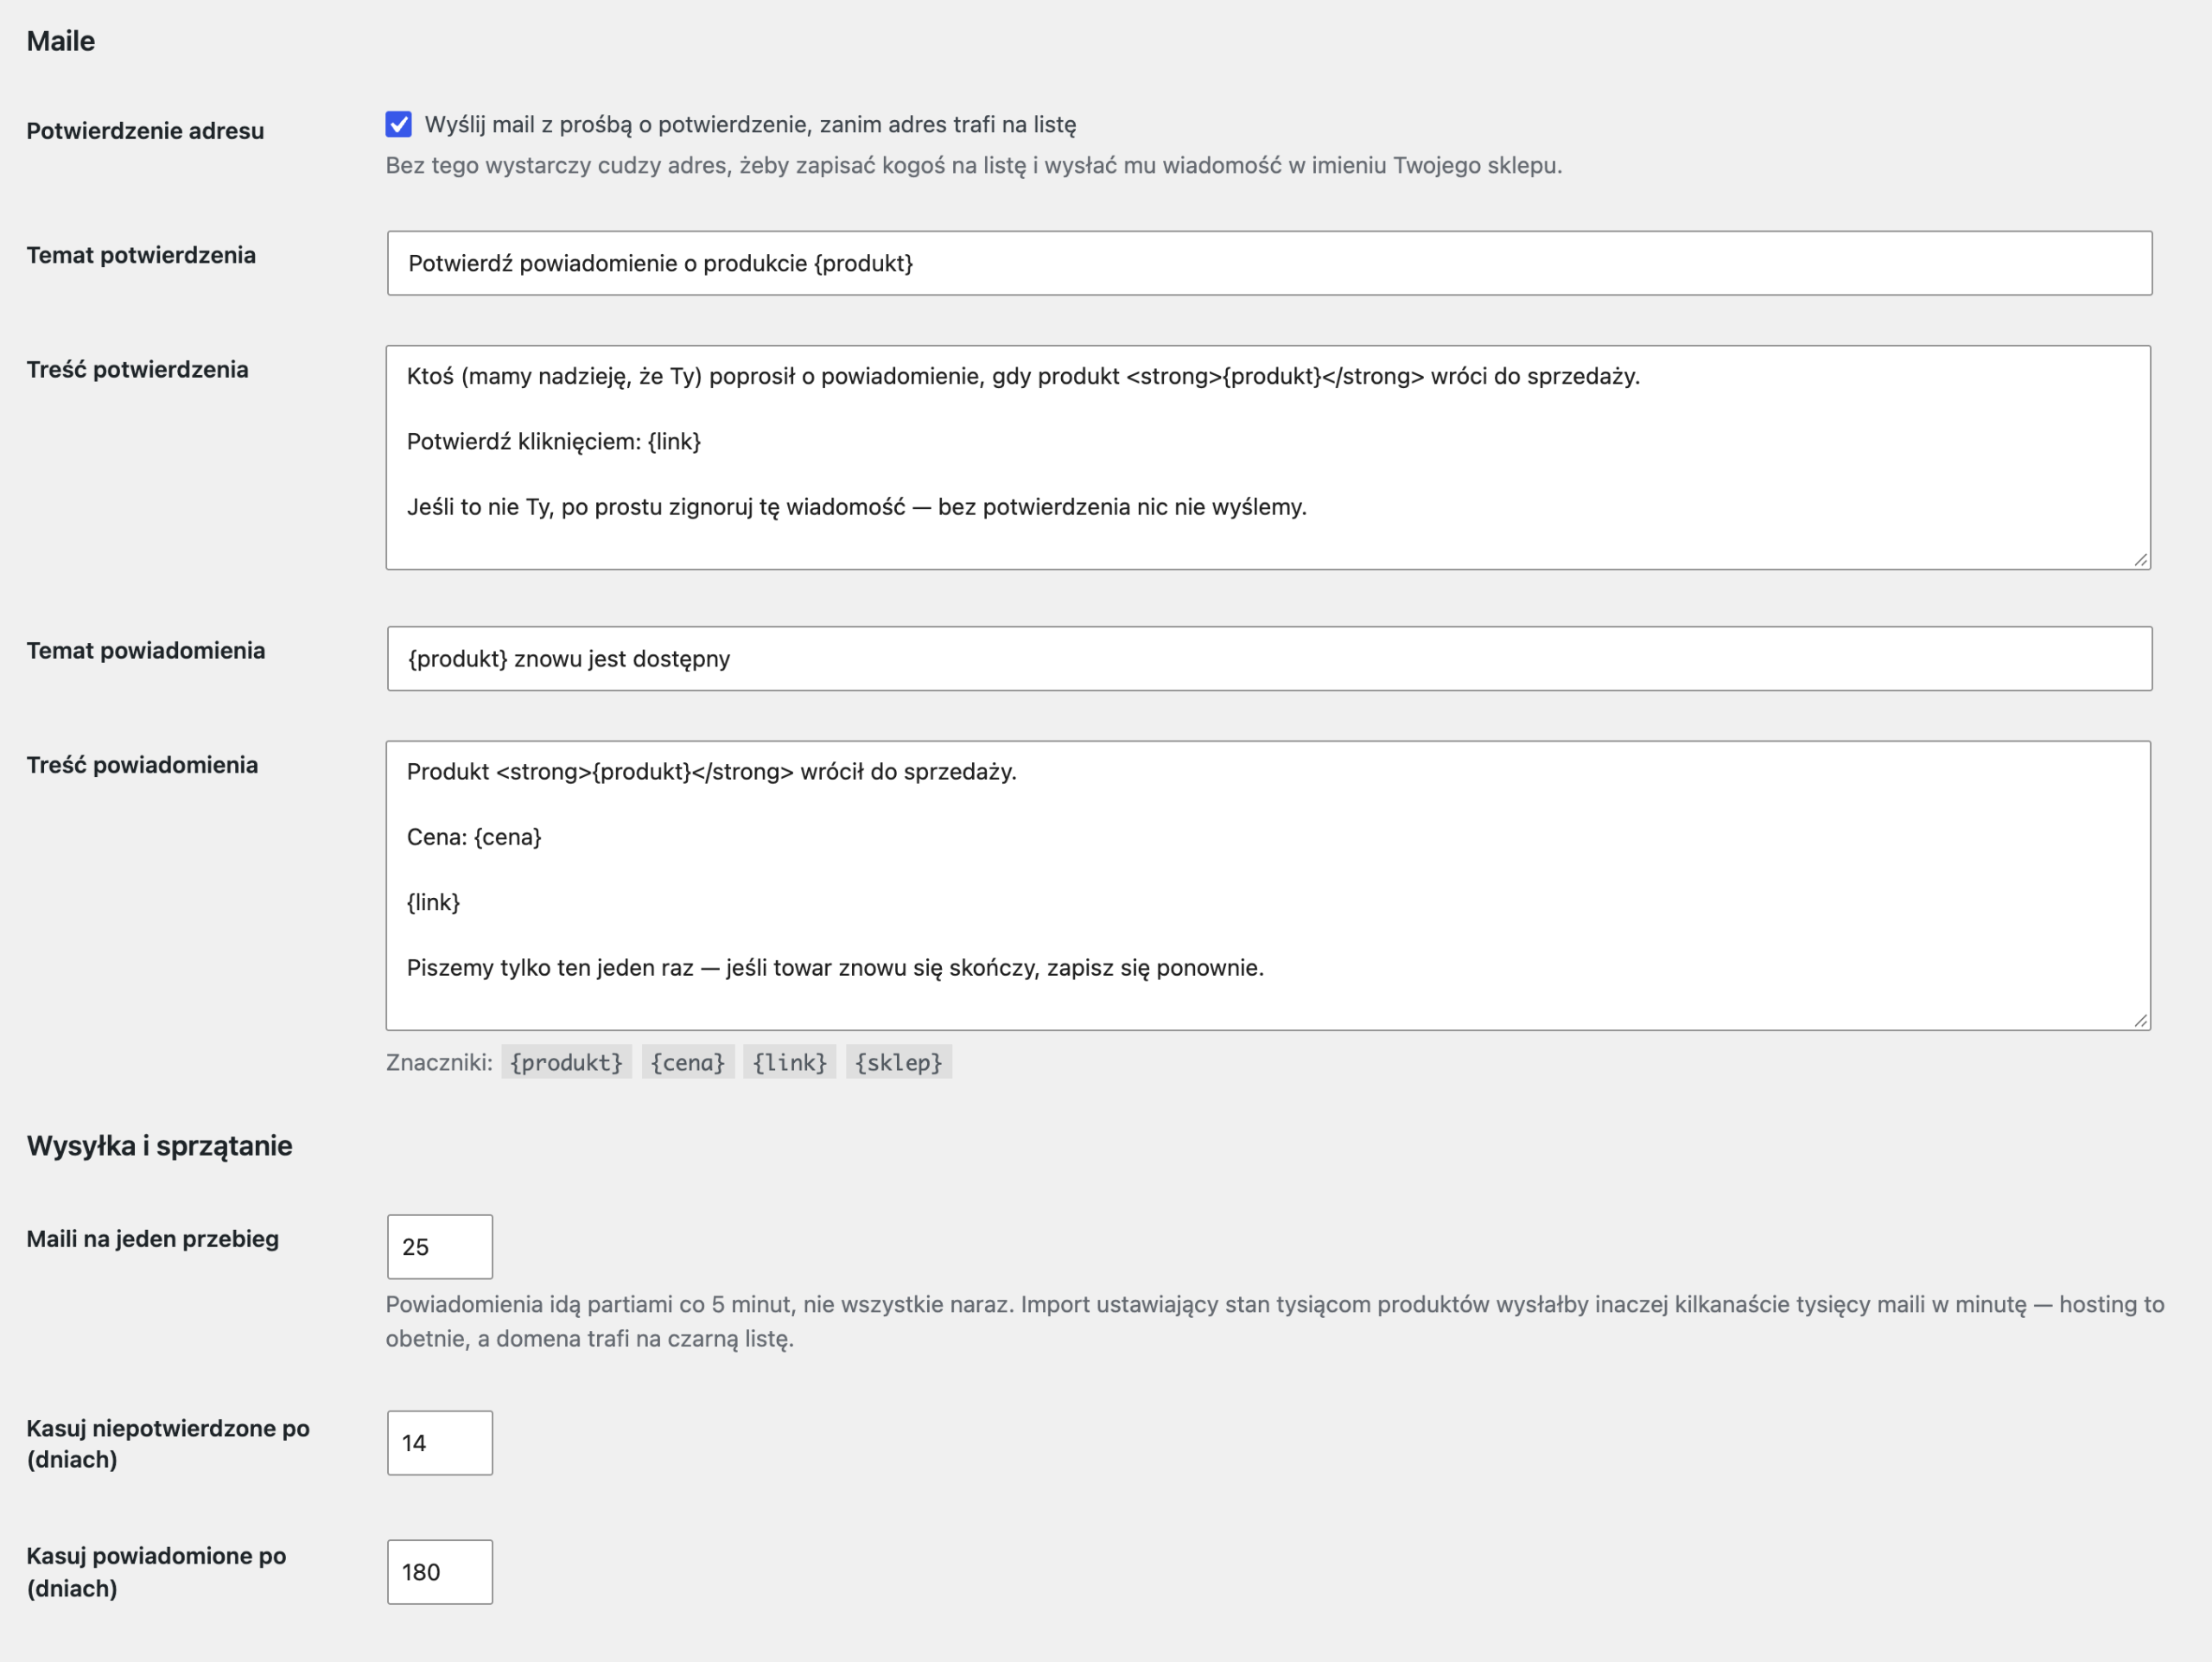Click the Temat potwierdzenia label

(x=141, y=255)
